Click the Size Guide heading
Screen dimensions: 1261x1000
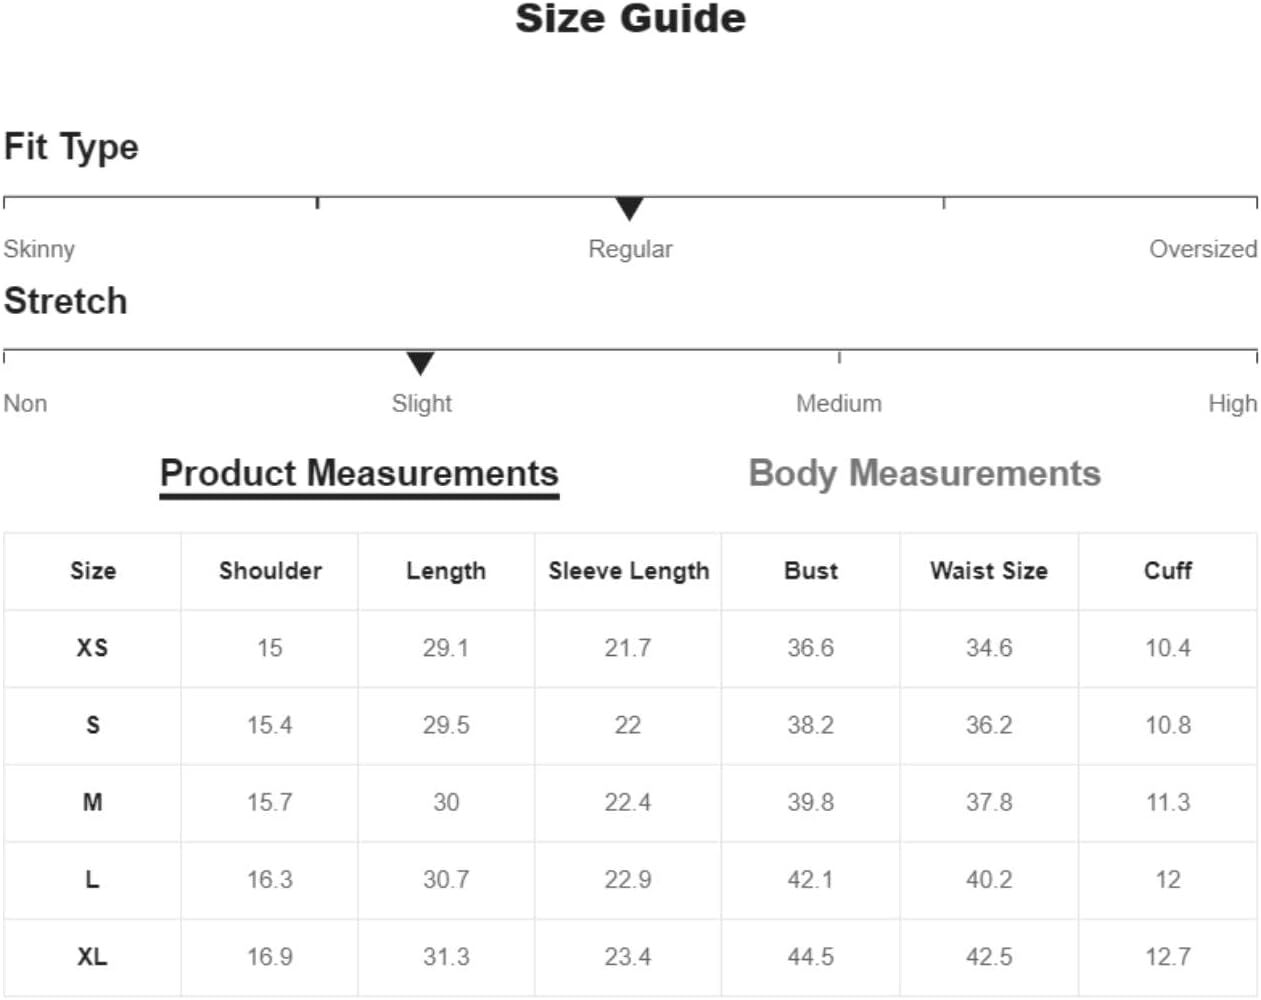630,19
